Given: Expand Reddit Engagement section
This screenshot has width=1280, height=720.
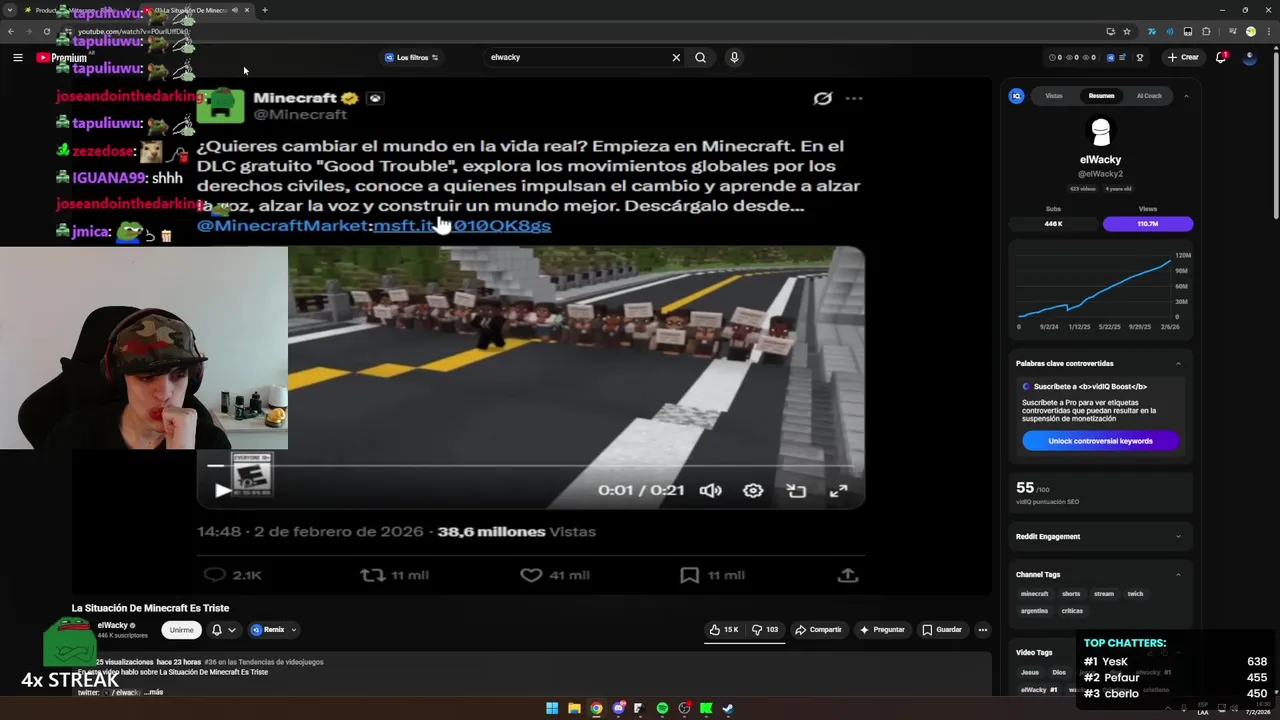Looking at the screenshot, I should click(1178, 537).
